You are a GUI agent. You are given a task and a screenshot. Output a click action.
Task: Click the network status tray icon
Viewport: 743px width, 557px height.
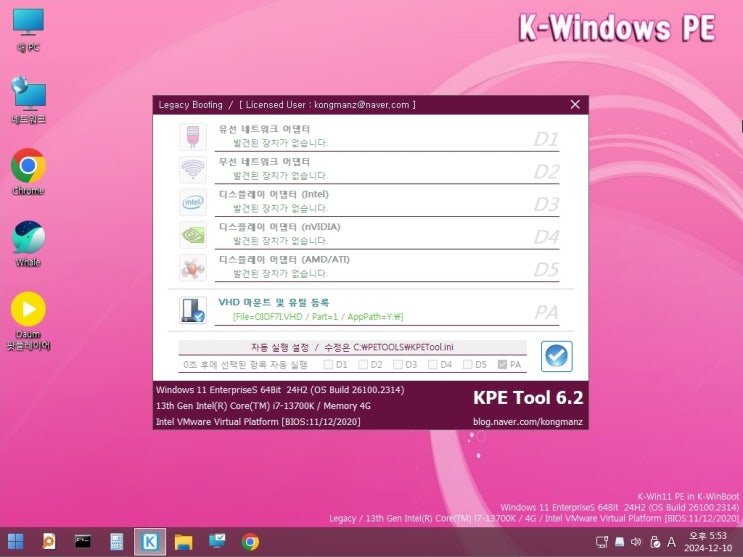tap(602, 542)
